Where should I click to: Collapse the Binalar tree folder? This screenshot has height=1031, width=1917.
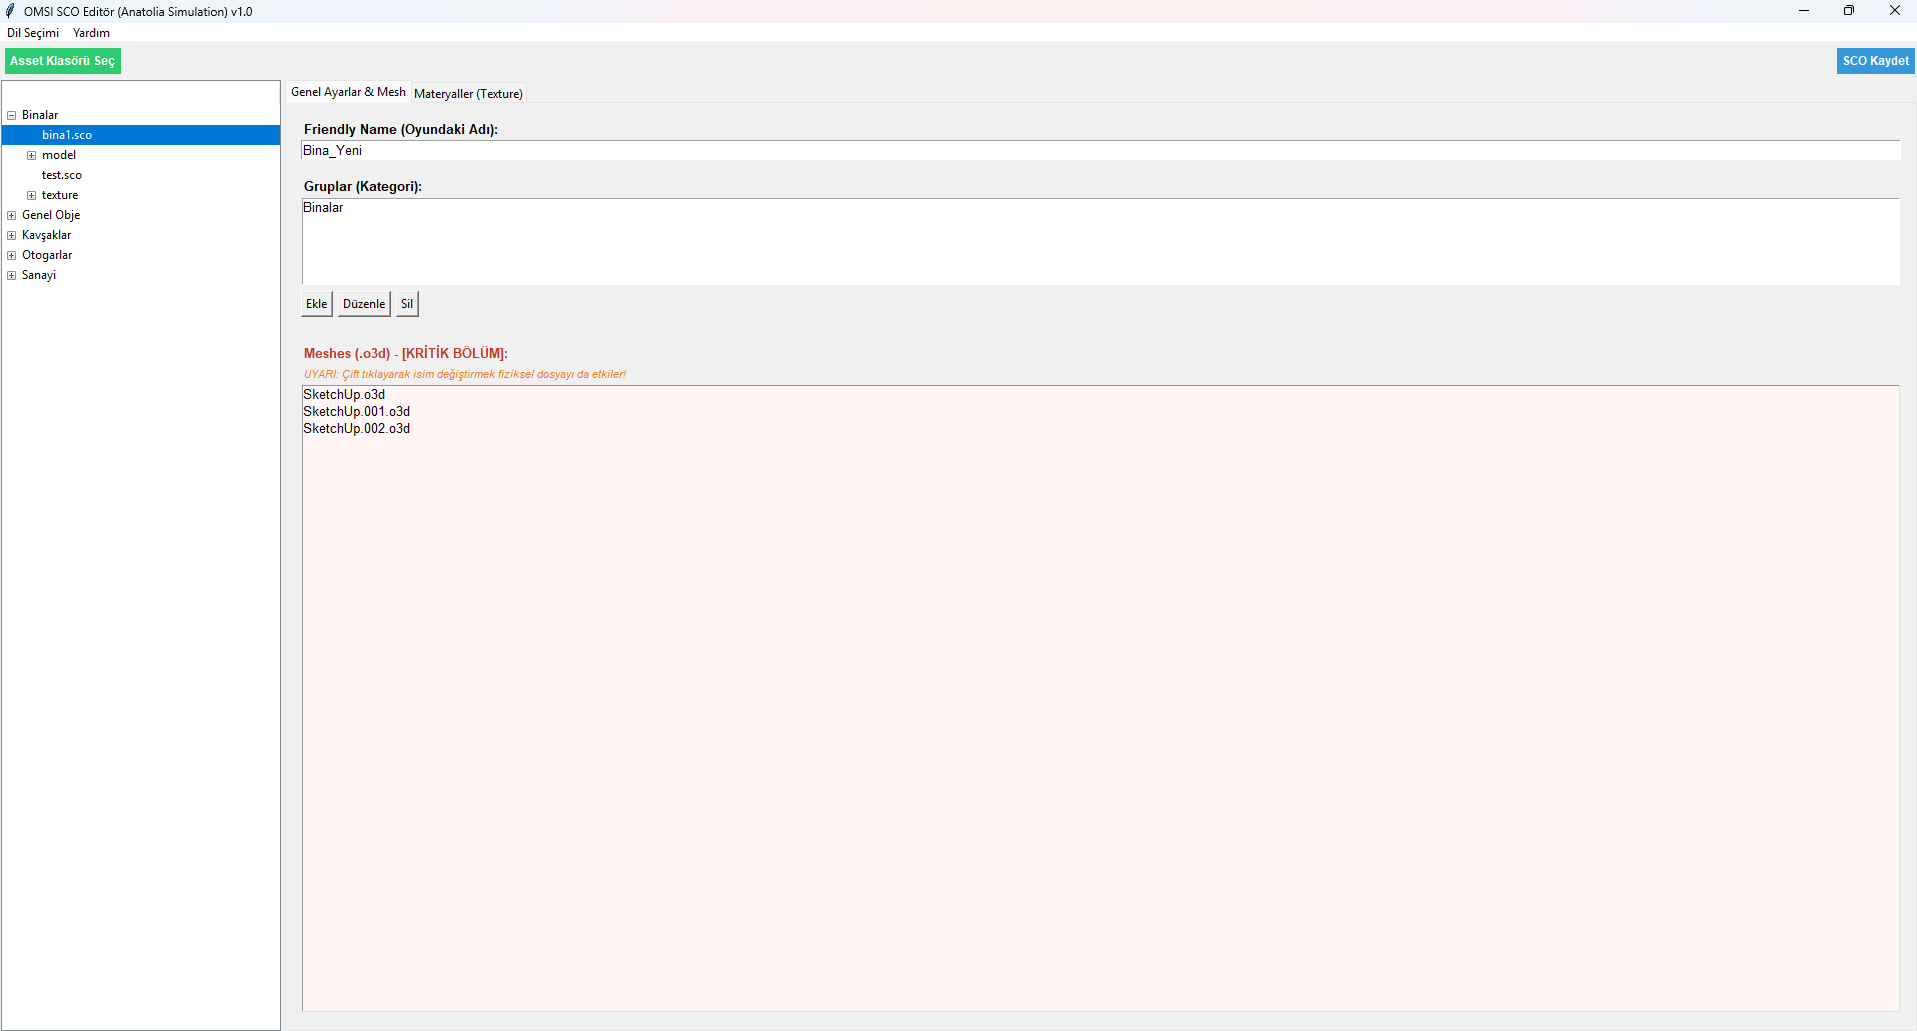[12, 115]
